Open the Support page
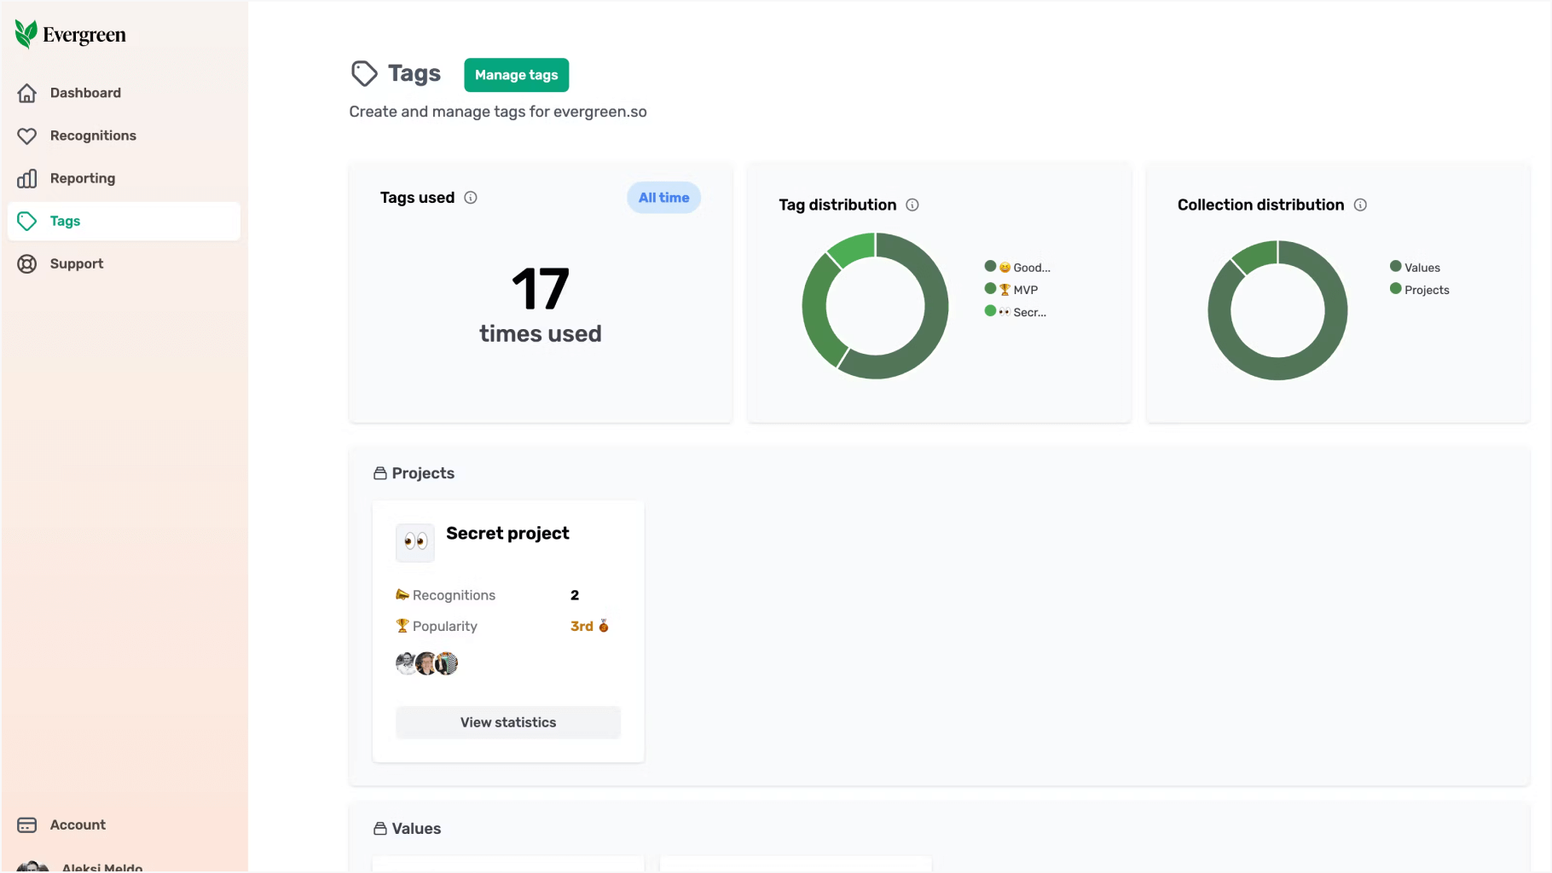The width and height of the screenshot is (1552, 873). point(124,264)
